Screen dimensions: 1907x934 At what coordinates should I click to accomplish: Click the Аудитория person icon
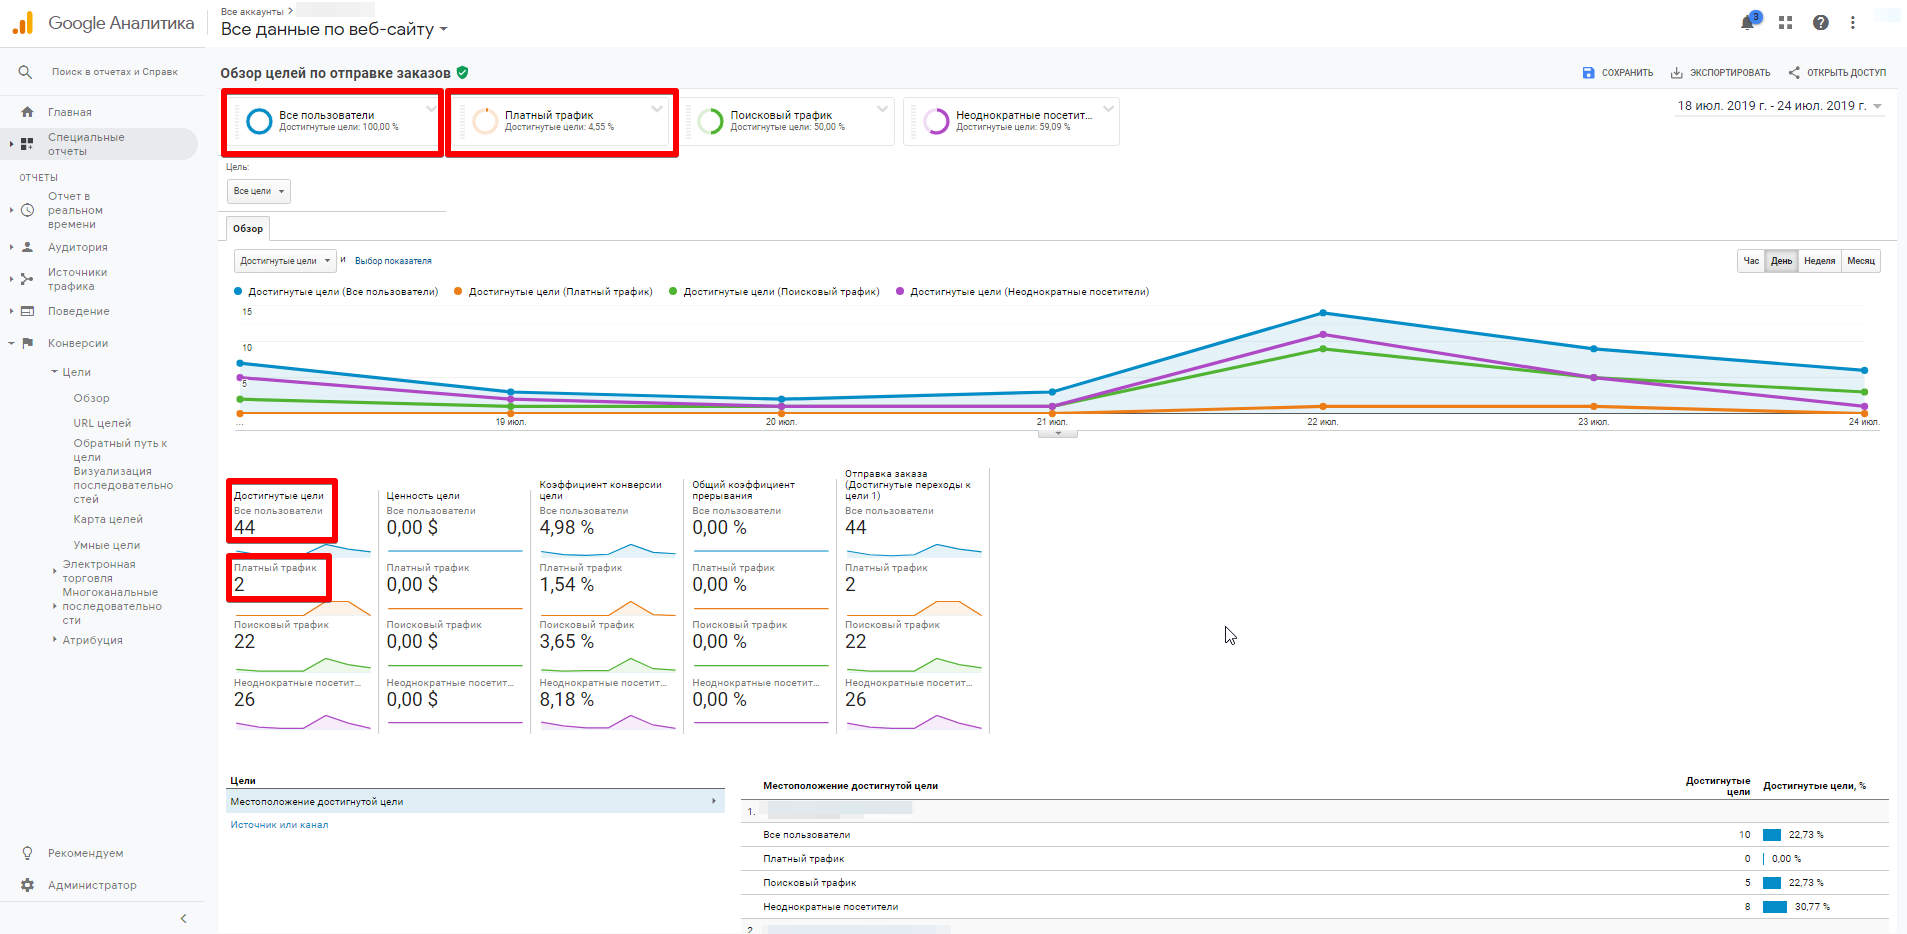[x=27, y=247]
